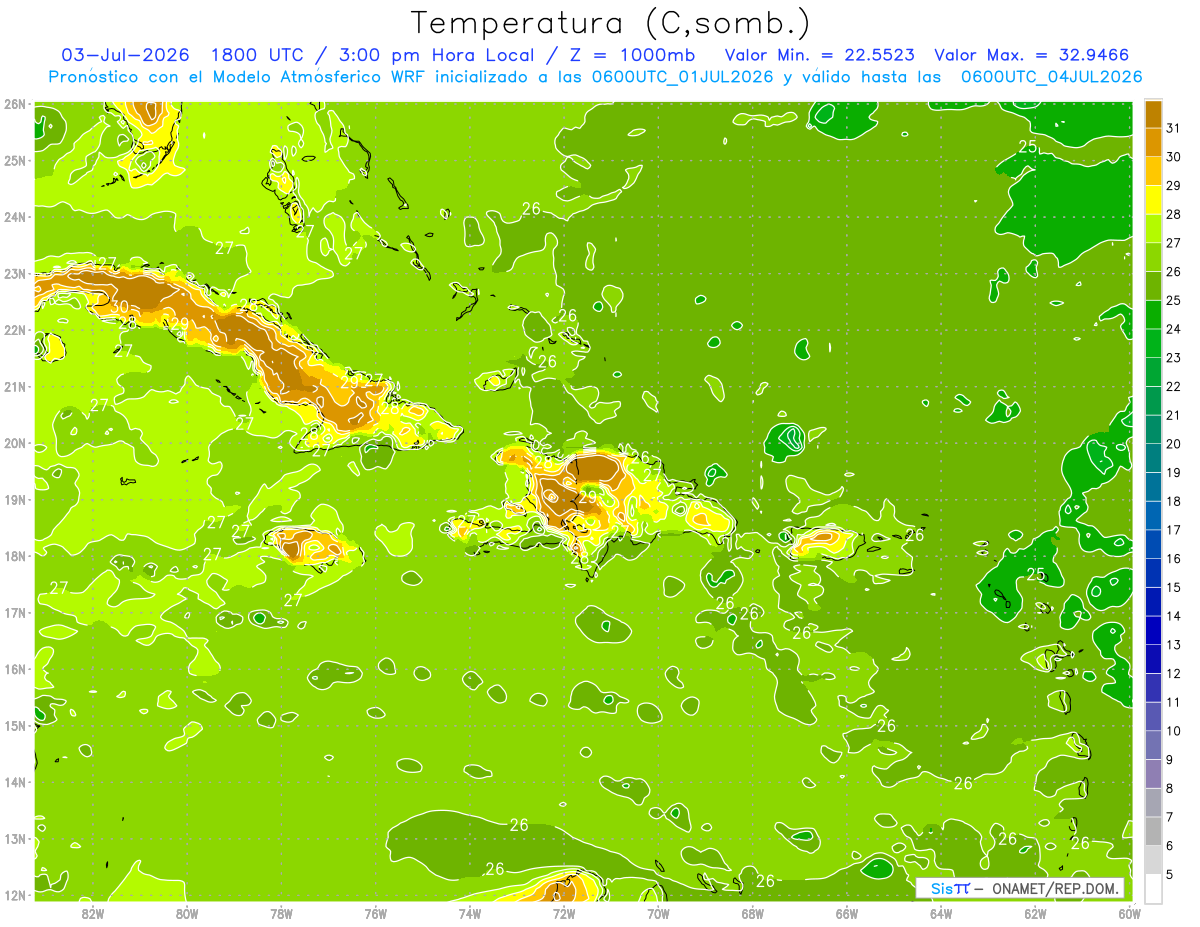This screenshot has height=927, width=1200.
Task: Click the '15' colorbar legend label
Action: [1173, 587]
